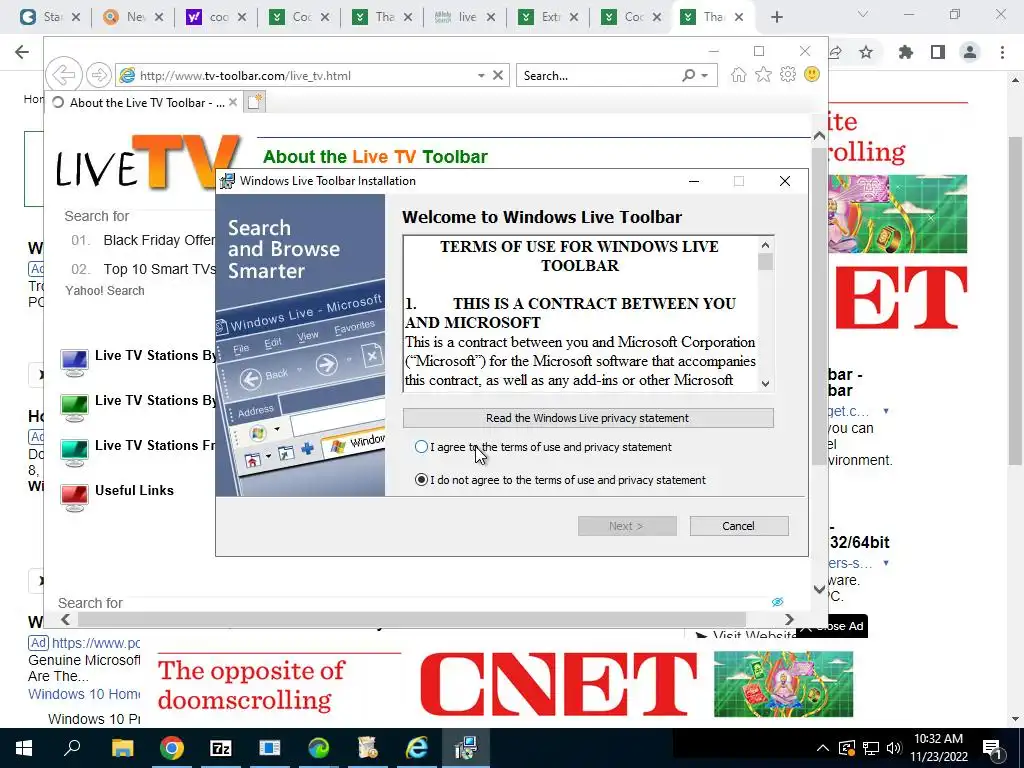This screenshot has width=1024, height=768.
Task: Open a new Chrome tab with plus
Action: (x=776, y=17)
